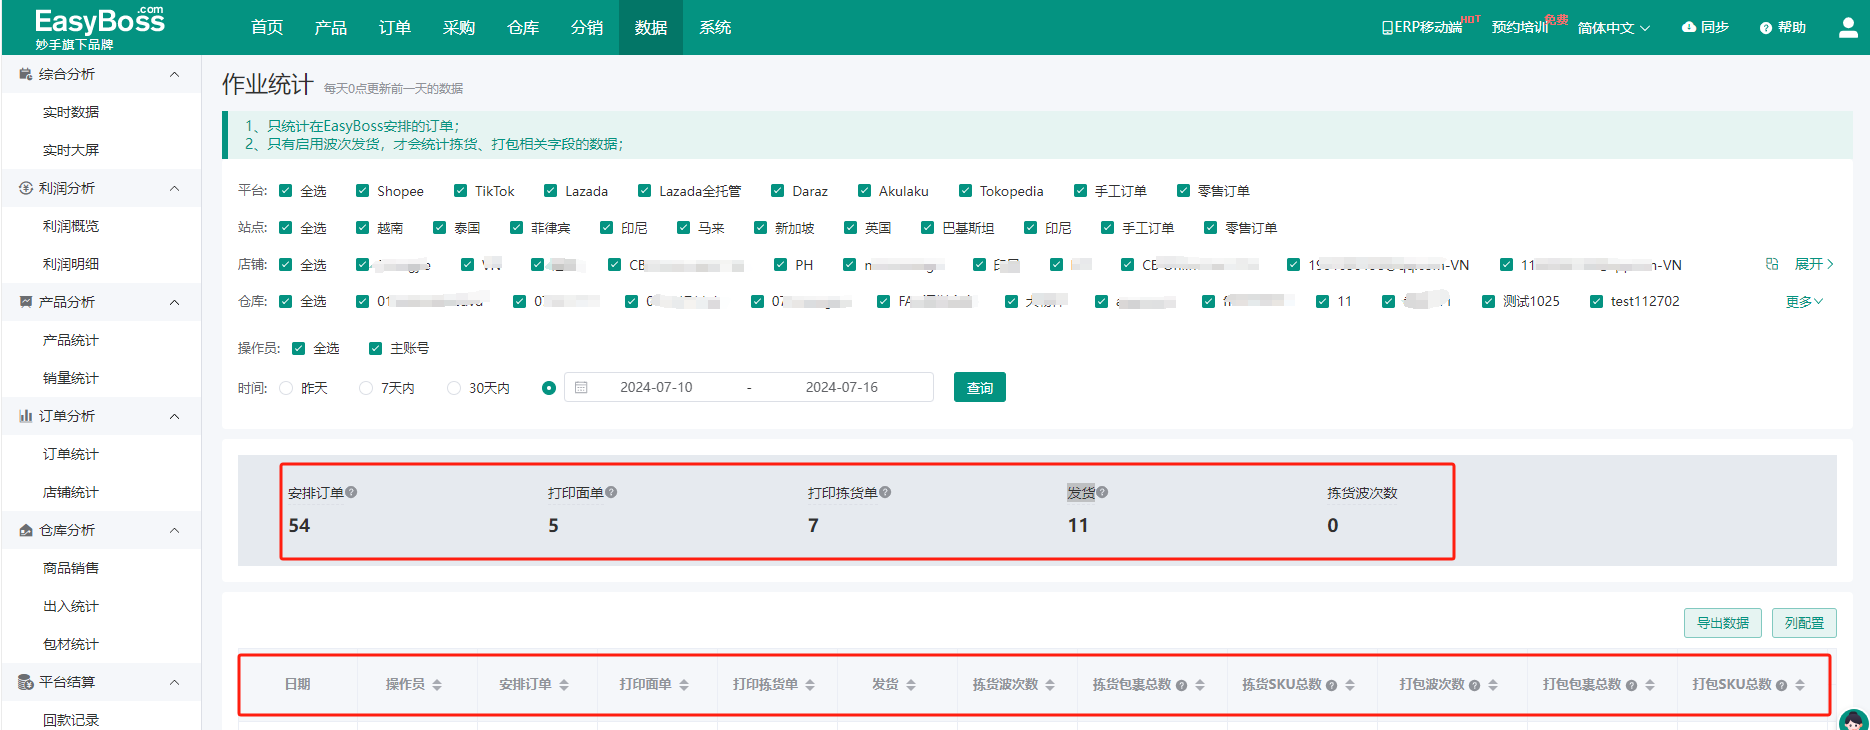The height and width of the screenshot is (730, 1870).
Task: Show more warehouses with 更多
Action: coord(1805,301)
